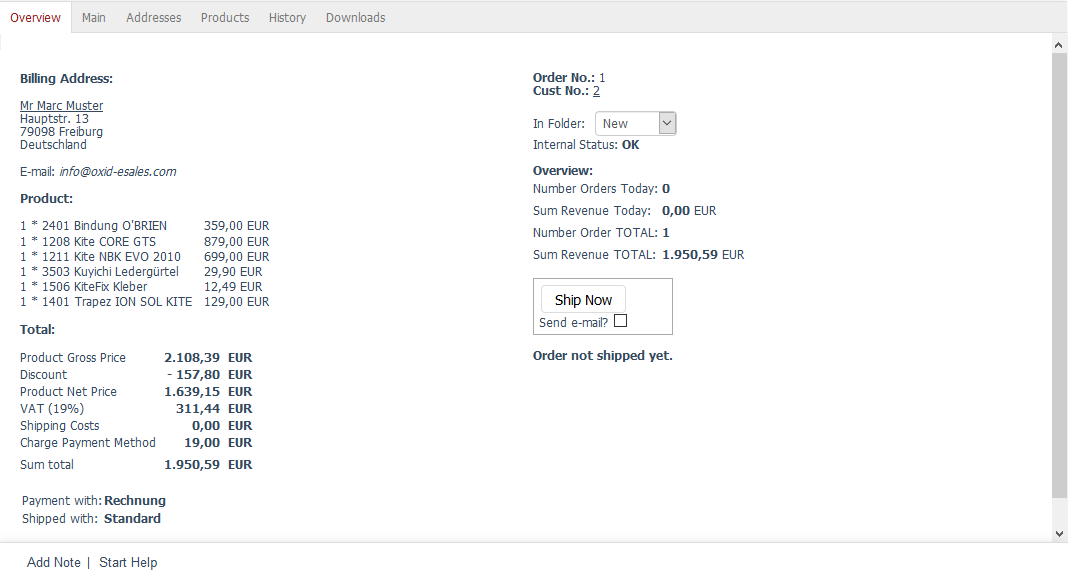Click the scrollbar down arrow

[x=1058, y=533]
